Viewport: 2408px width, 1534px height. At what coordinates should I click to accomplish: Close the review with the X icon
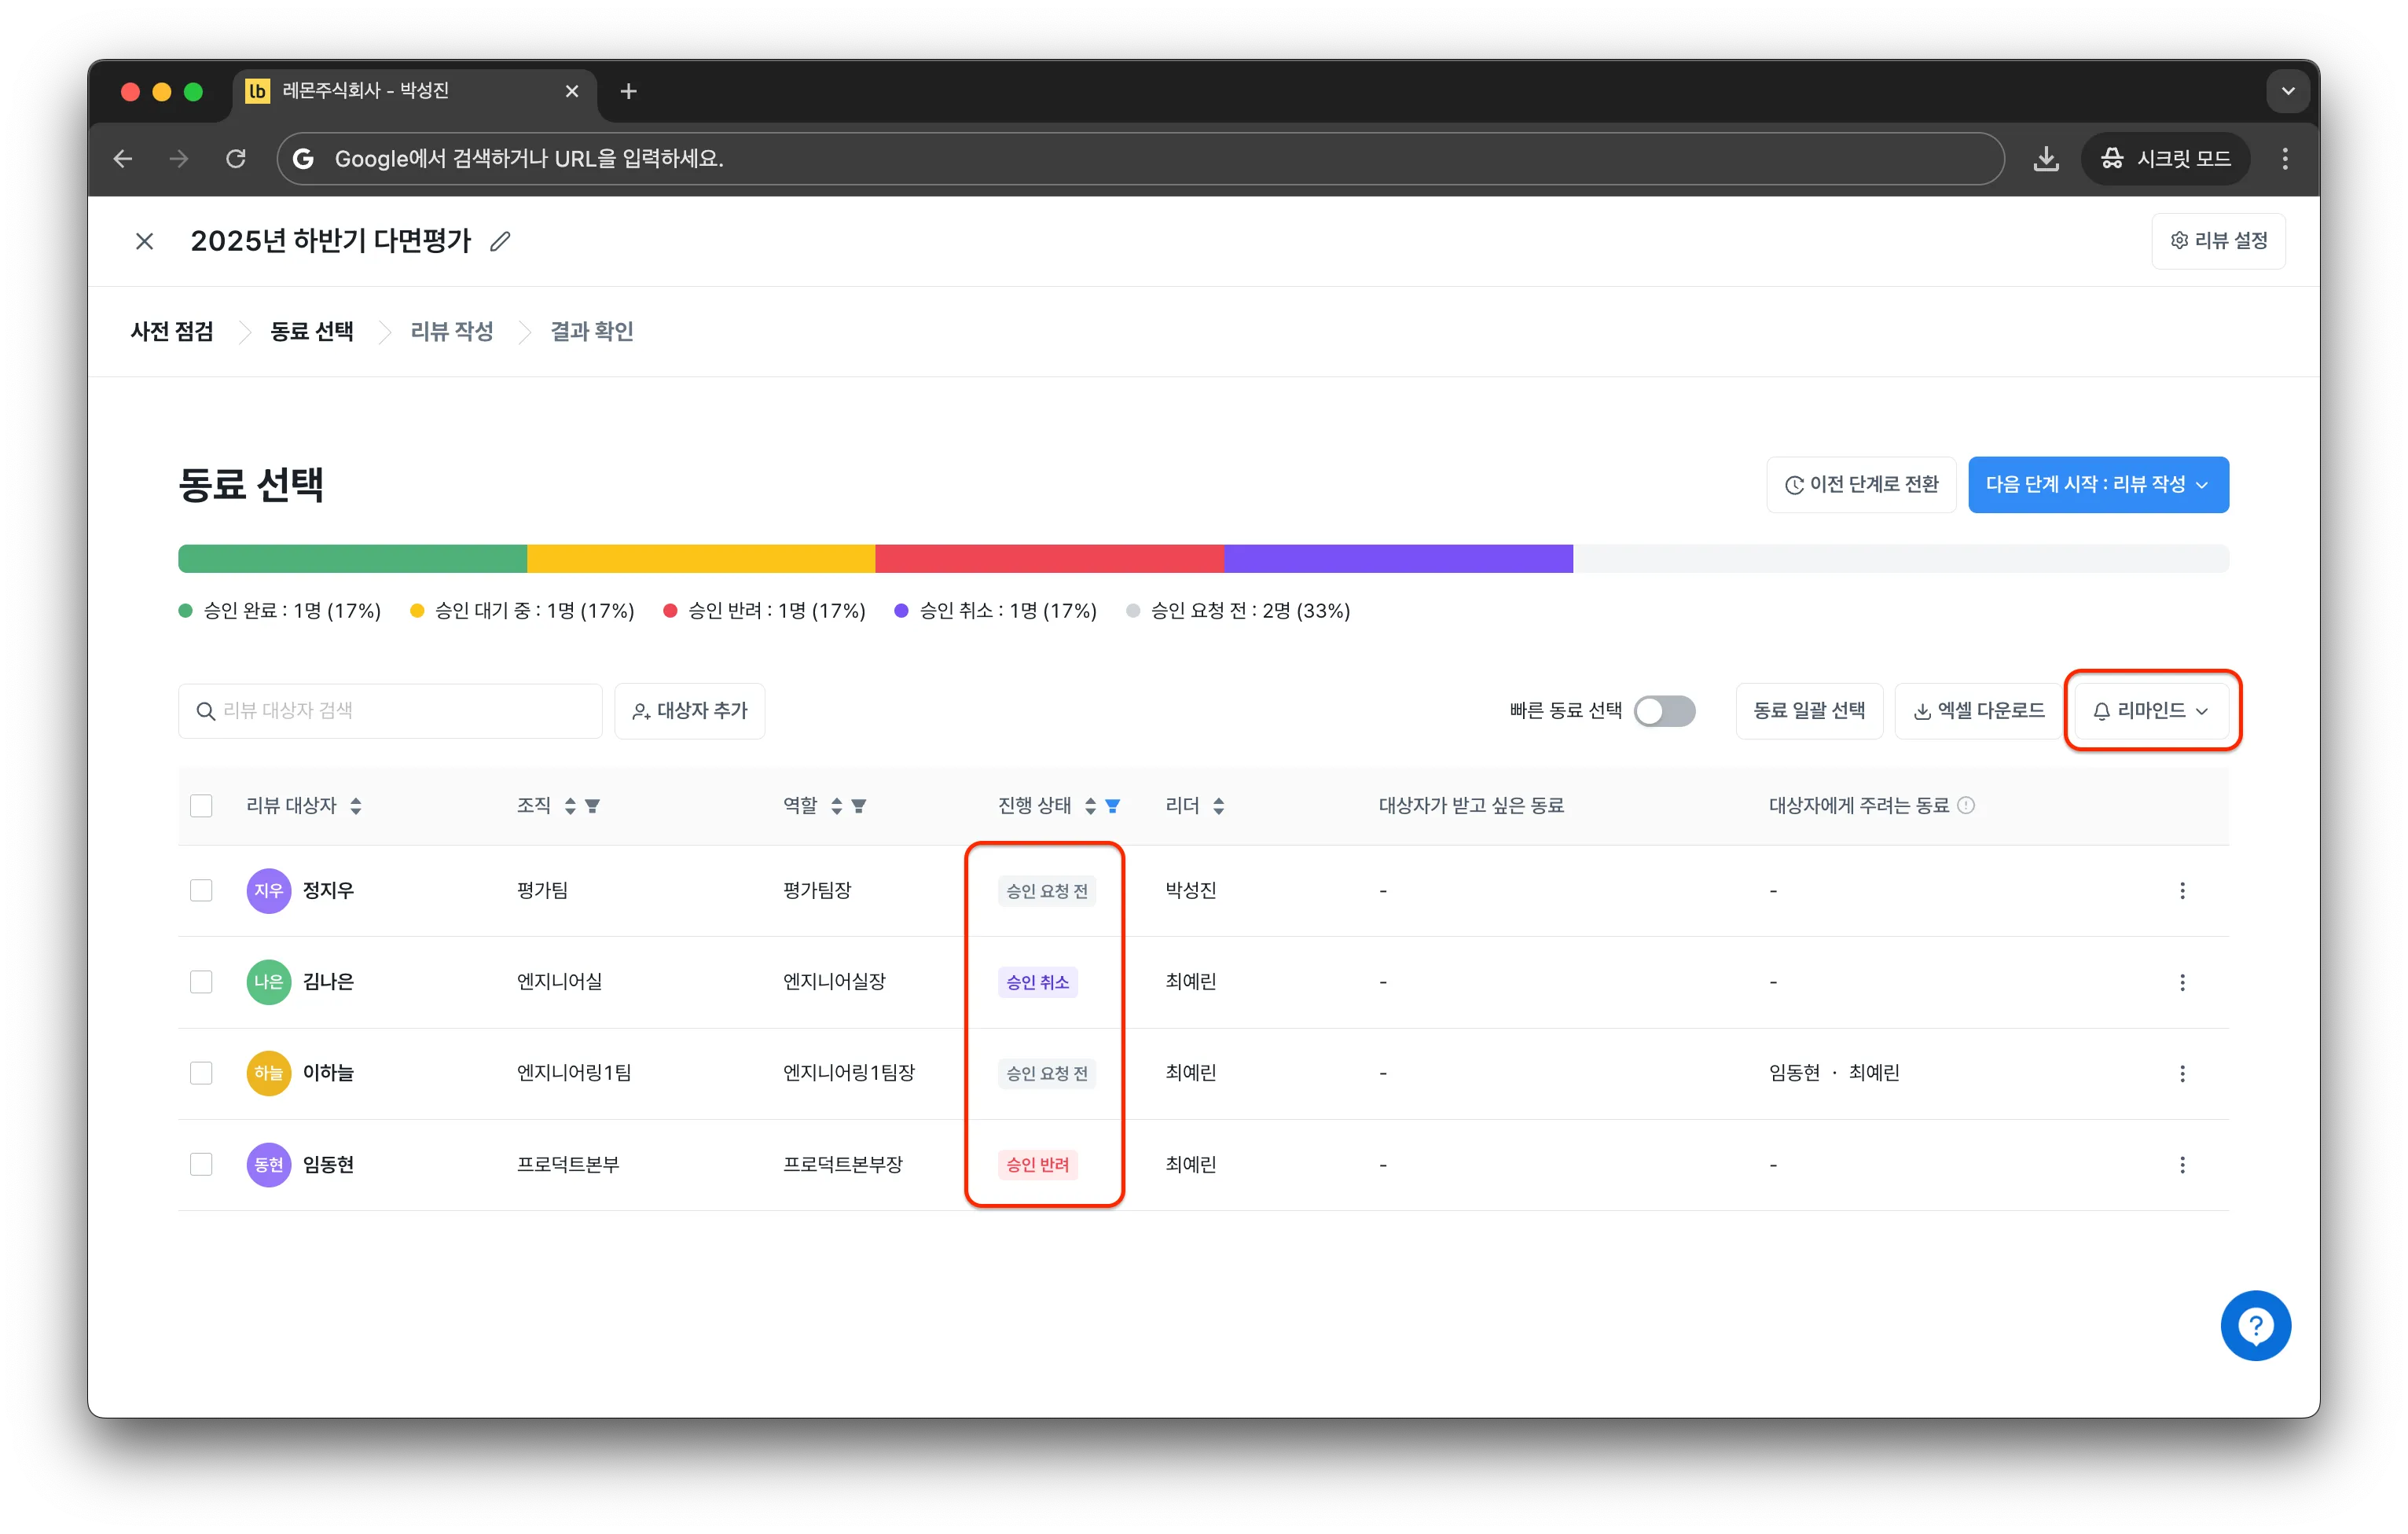point(144,241)
